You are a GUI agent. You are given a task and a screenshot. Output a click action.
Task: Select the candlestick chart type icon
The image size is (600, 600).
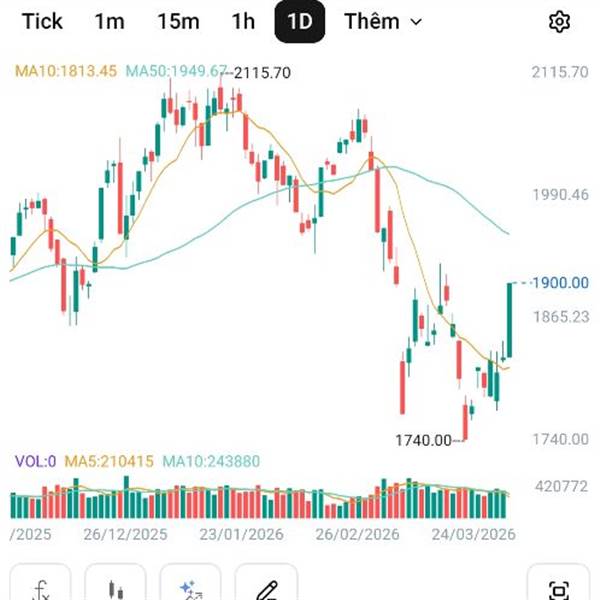coord(116,588)
